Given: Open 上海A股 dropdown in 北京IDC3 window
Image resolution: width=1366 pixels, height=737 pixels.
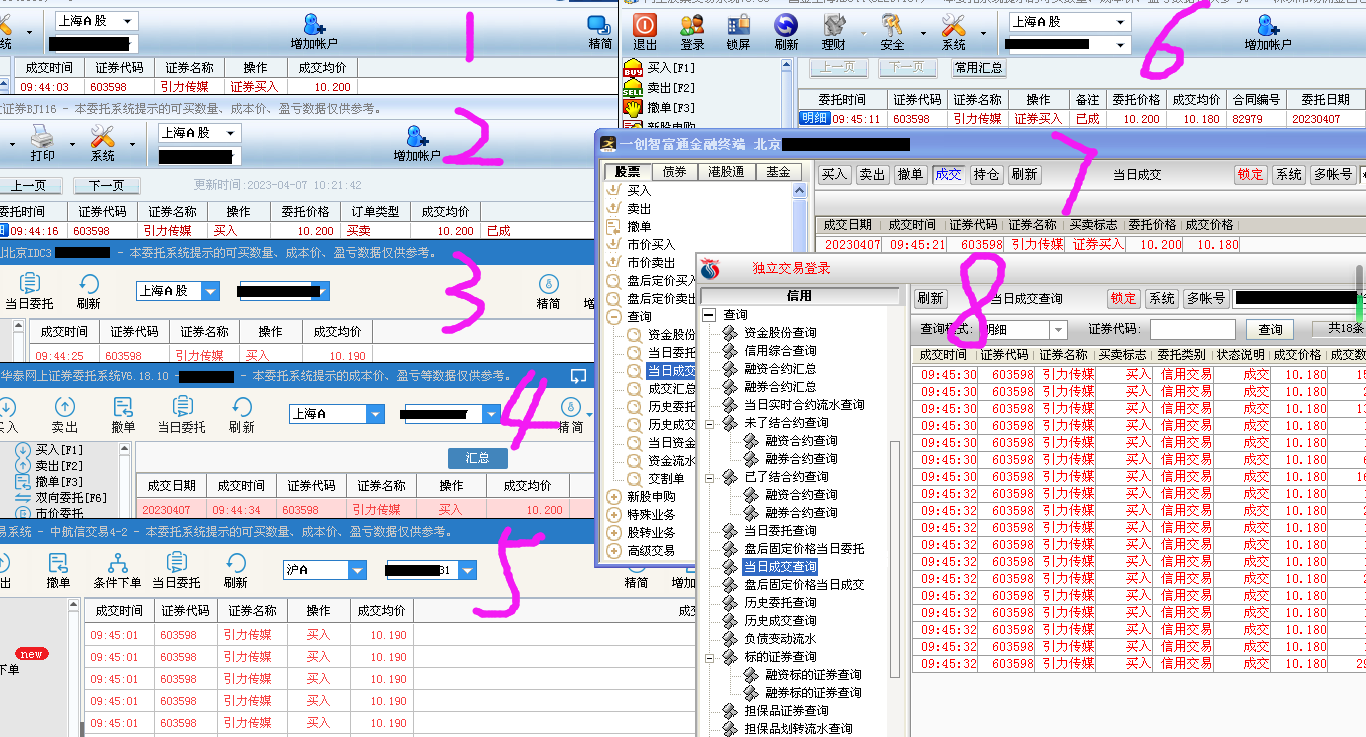Looking at the screenshot, I should click(x=210, y=291).
